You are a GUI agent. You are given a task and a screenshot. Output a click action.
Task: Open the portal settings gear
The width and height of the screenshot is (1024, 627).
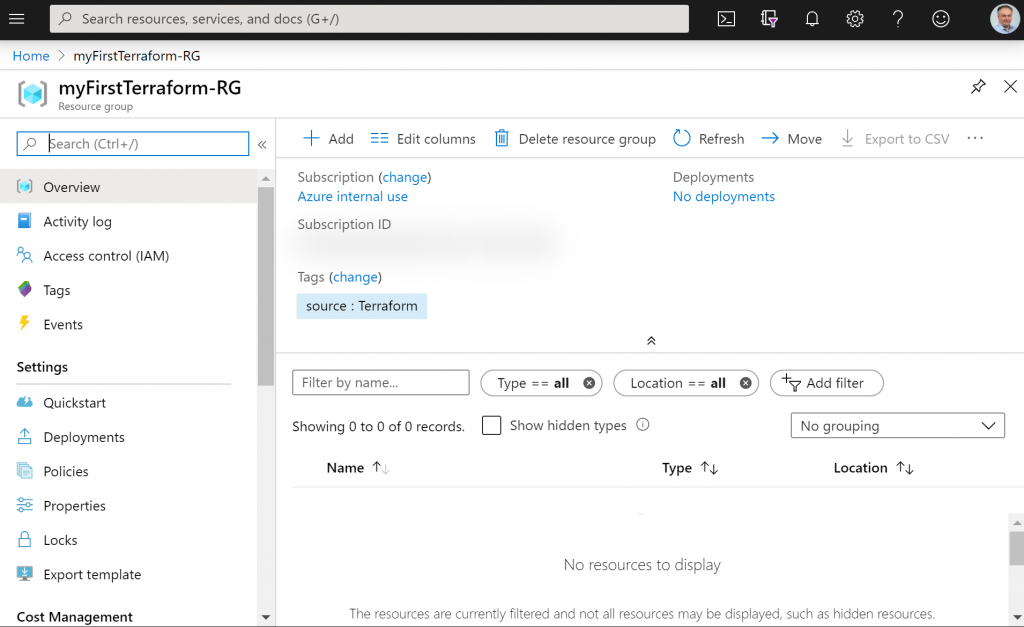pos(855,19)
